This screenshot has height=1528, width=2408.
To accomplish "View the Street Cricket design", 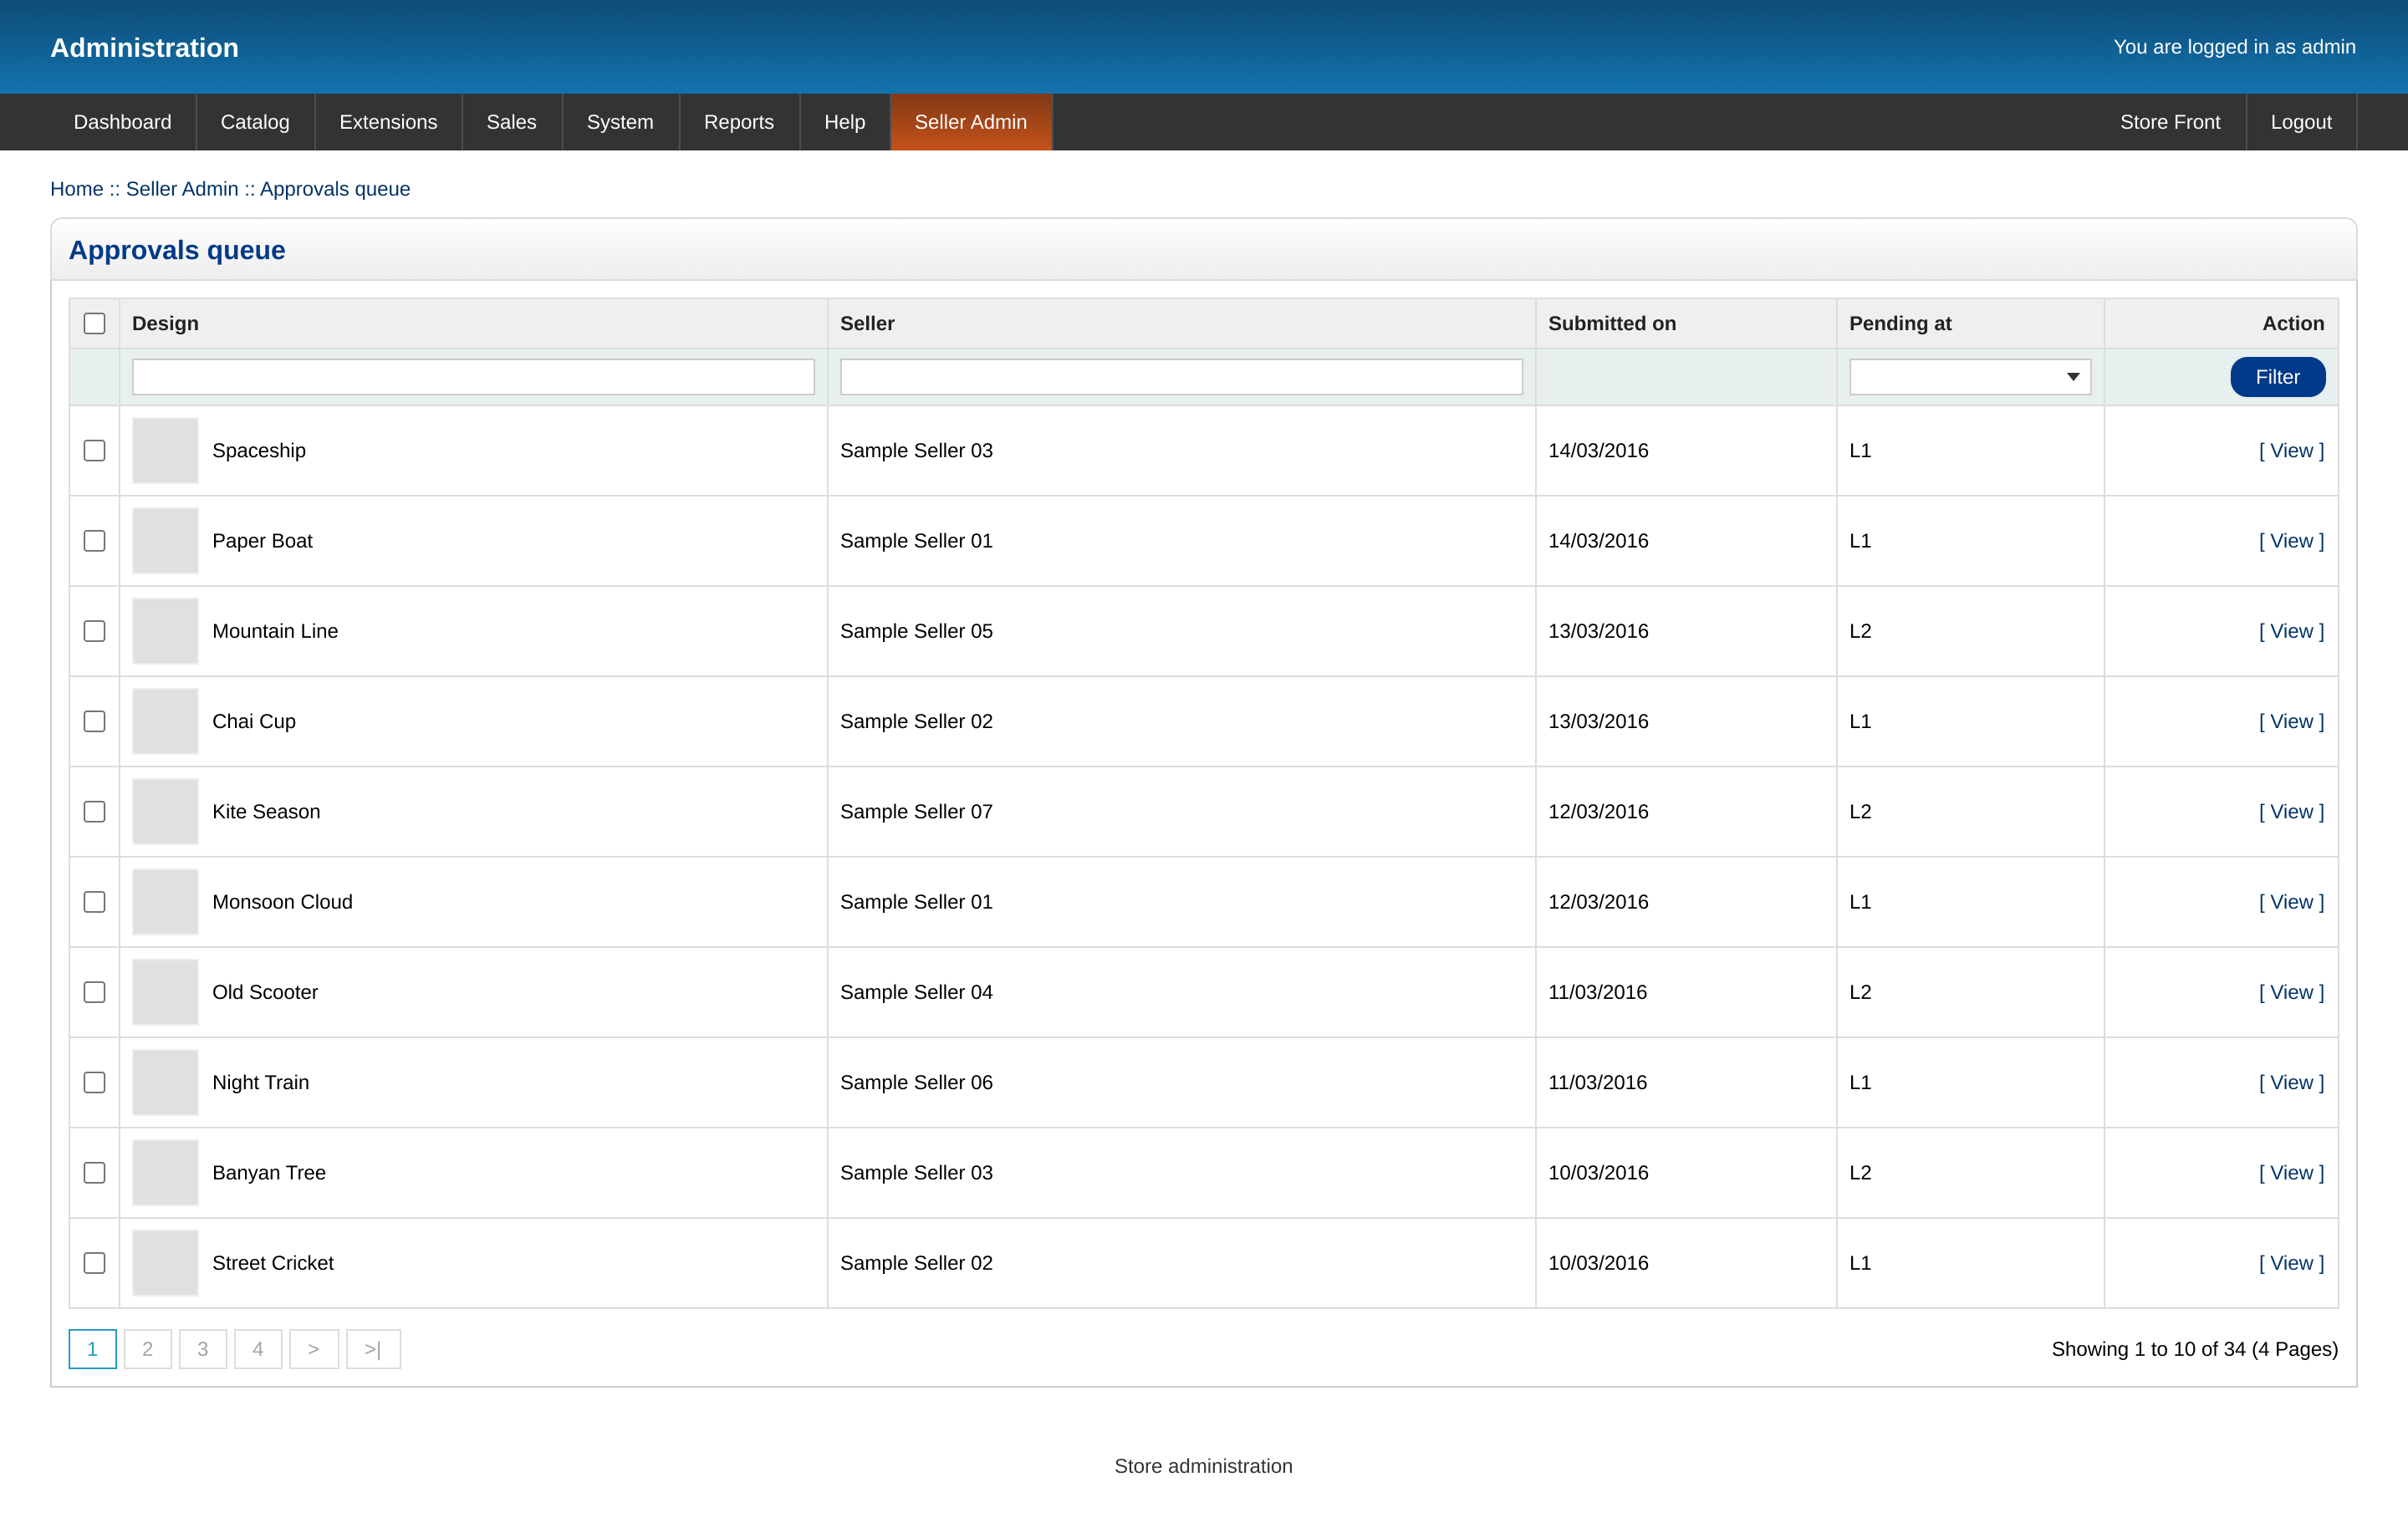I will point(2290,1263).
